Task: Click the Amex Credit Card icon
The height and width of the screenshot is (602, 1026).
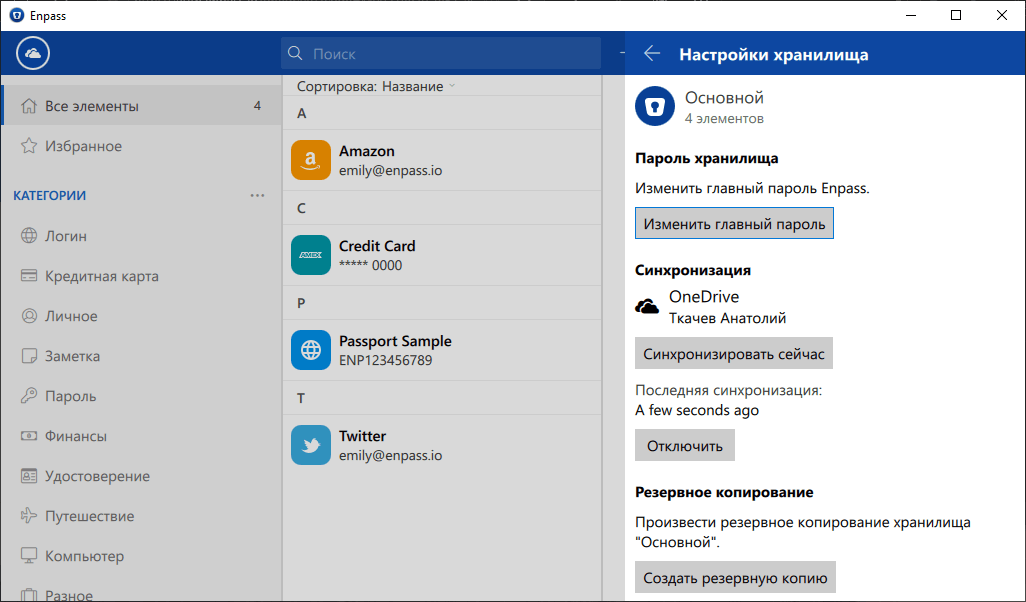Action: [x=311, y=255]
